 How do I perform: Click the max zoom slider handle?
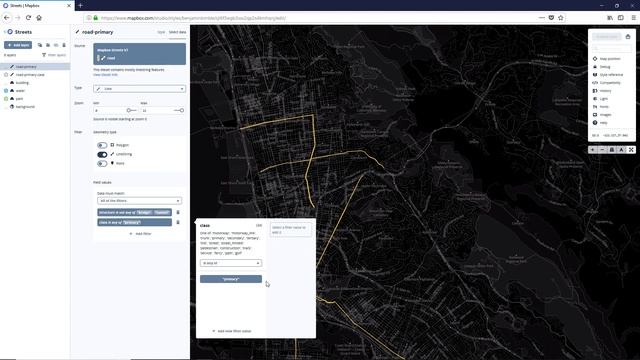coord(182,110)
